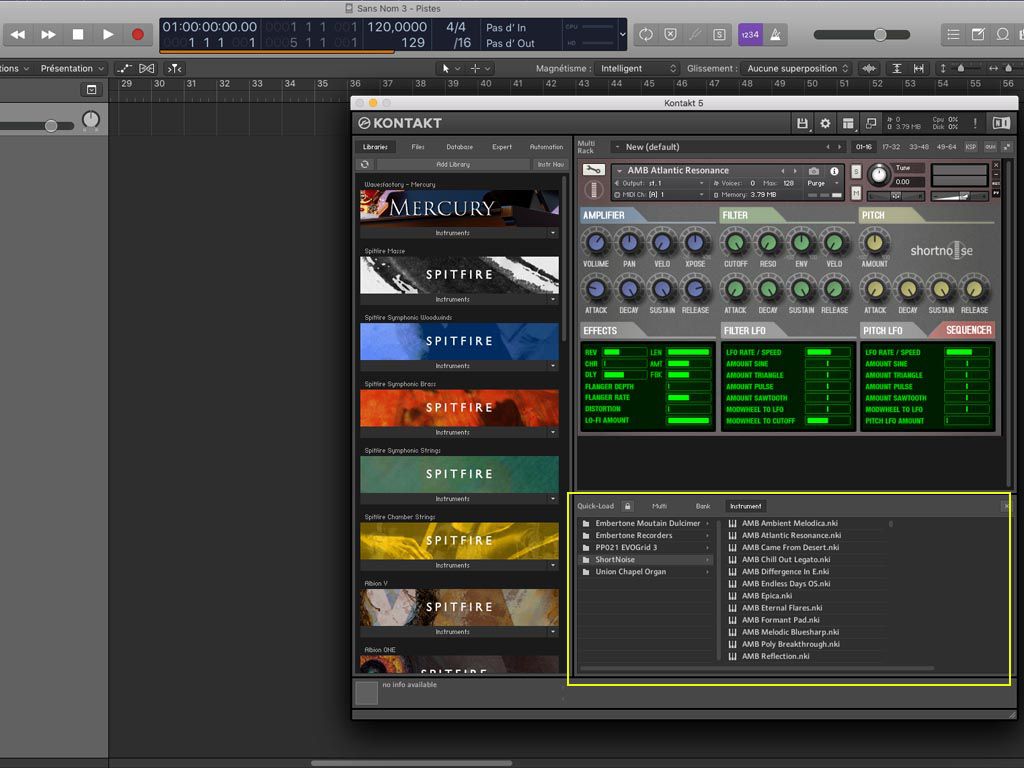1024x768 pixels.
Task: Open the Purge dropdown menu
Action: coord(822,184)
